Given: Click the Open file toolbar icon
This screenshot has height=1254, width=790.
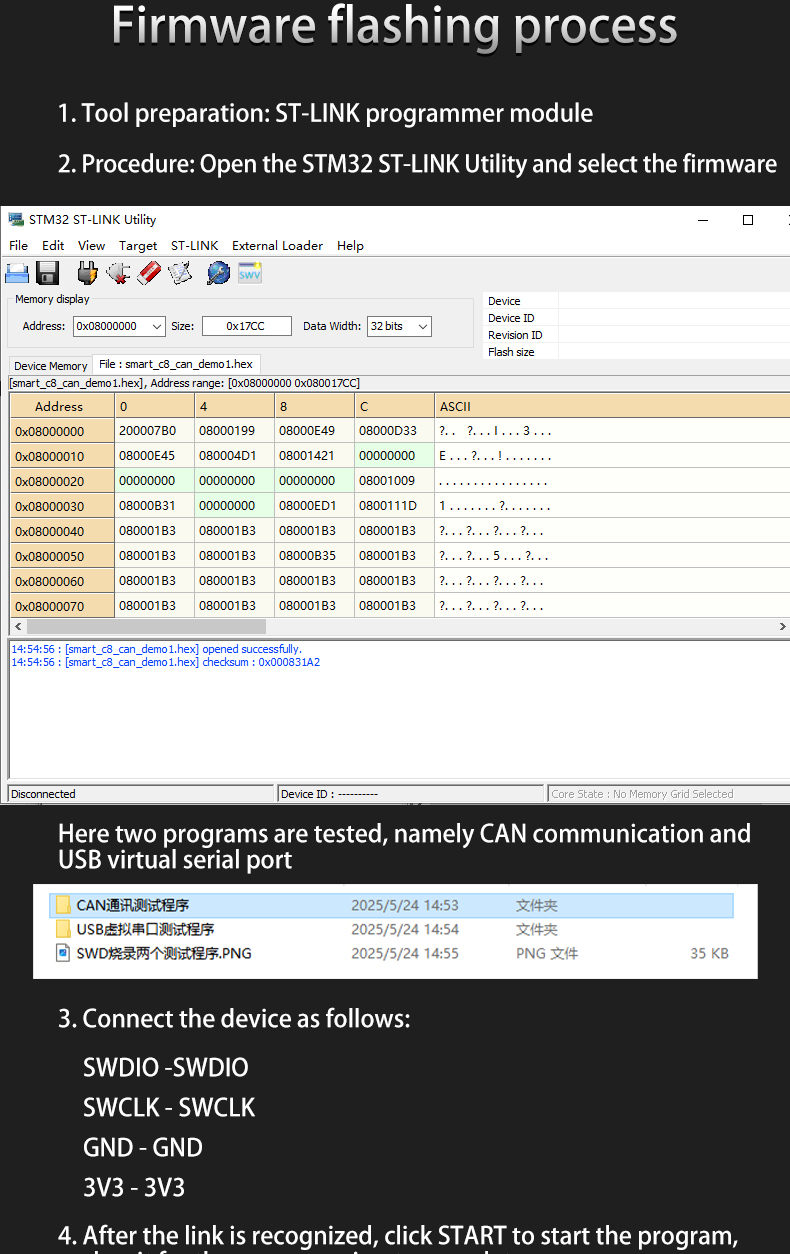Looking at the screenshot, I should pos(17,272).
